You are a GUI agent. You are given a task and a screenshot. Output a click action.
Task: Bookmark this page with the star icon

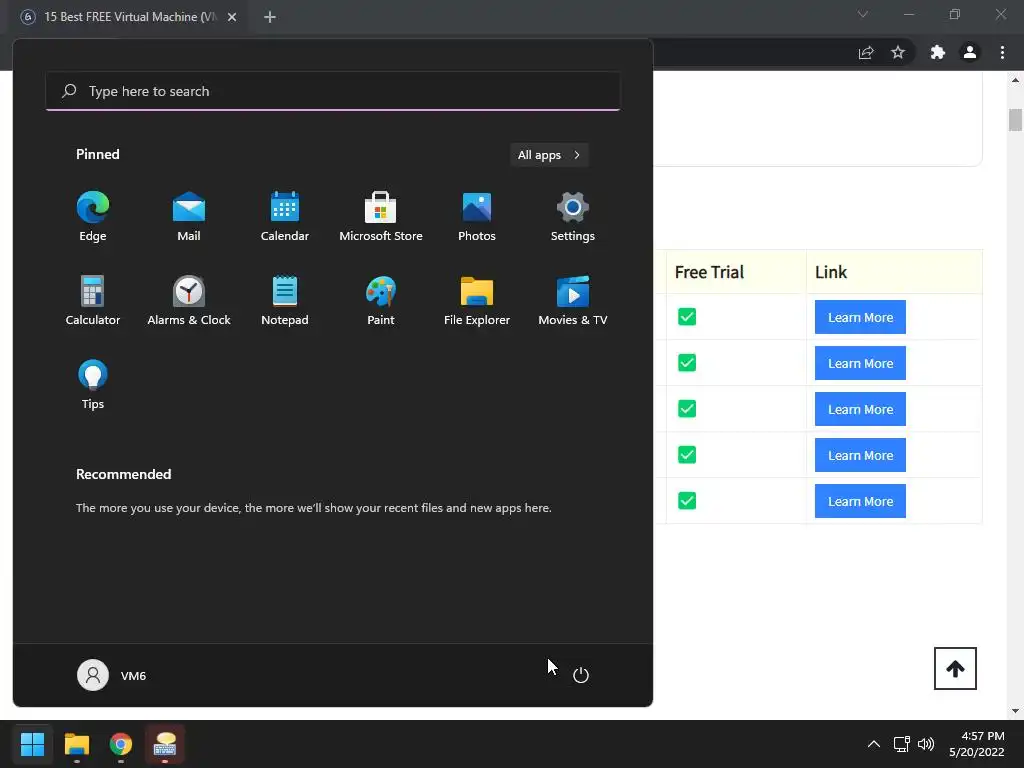898,53
